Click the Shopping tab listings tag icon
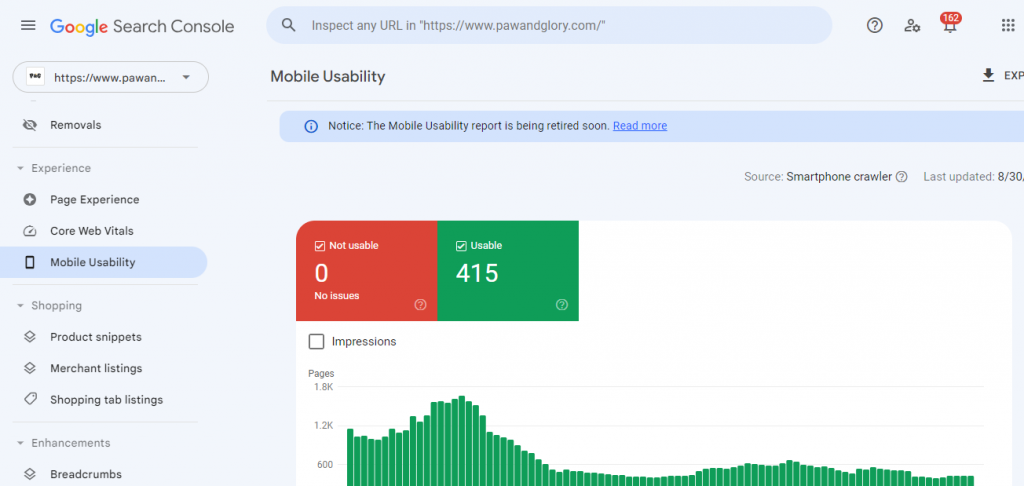The image size is (1024, 486). (x=30, y=399)
